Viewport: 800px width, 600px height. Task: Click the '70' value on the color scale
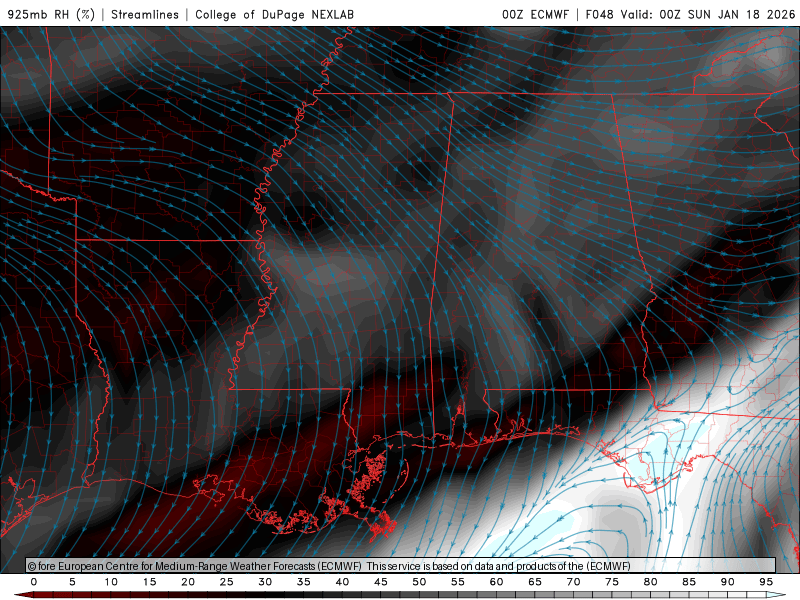click(573, 582)
